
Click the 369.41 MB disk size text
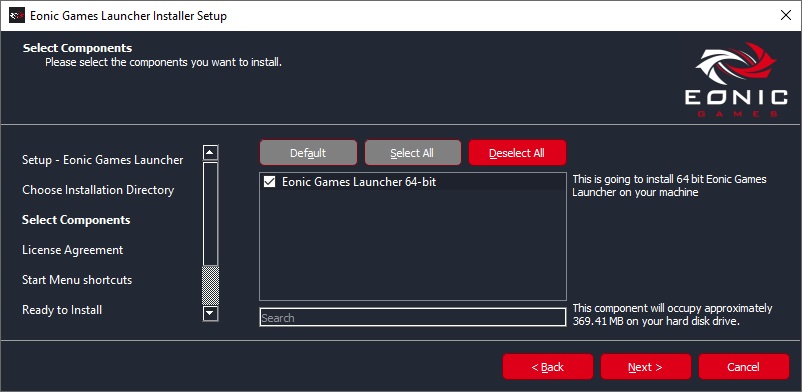point(672,315)
